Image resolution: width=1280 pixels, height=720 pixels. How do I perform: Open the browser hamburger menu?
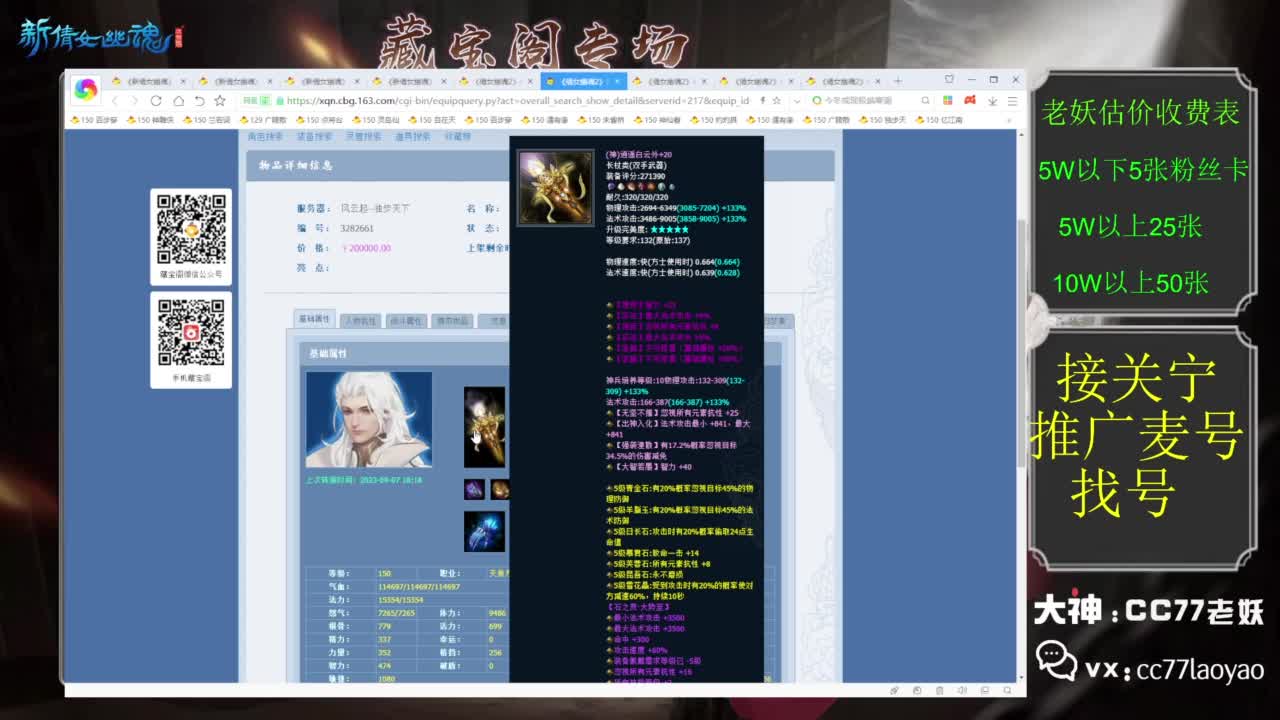(1012, 101)
